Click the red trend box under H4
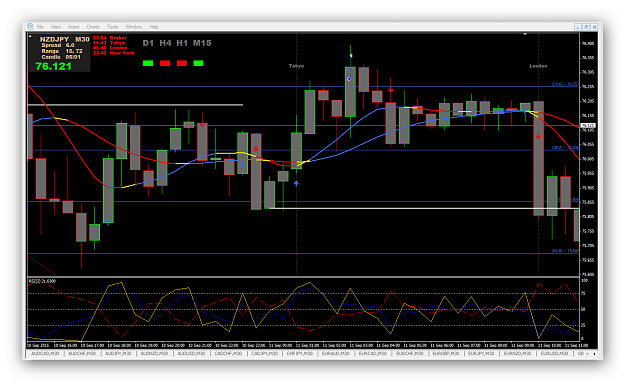The height and width of the screenshot is (382, 625). (165, 63)
